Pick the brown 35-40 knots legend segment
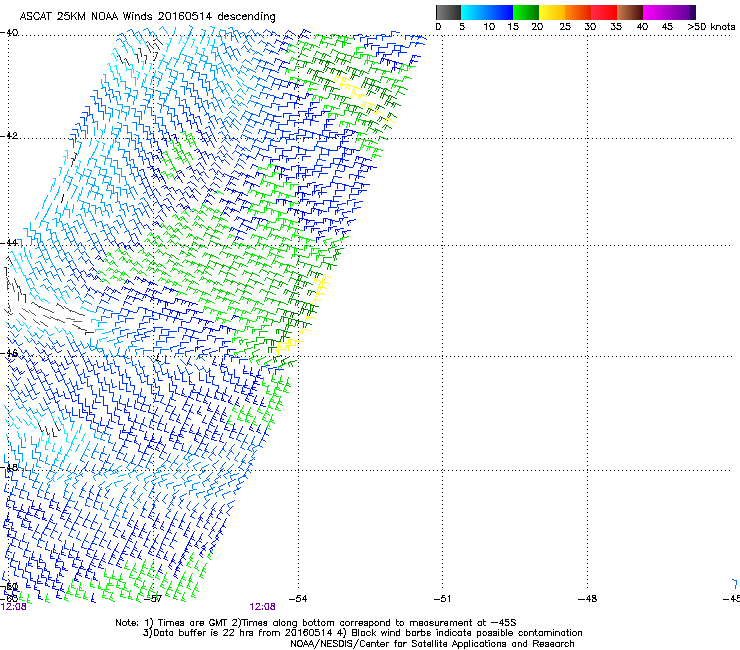The height and width of the screenshot is (650, 740). pos(630,12)
